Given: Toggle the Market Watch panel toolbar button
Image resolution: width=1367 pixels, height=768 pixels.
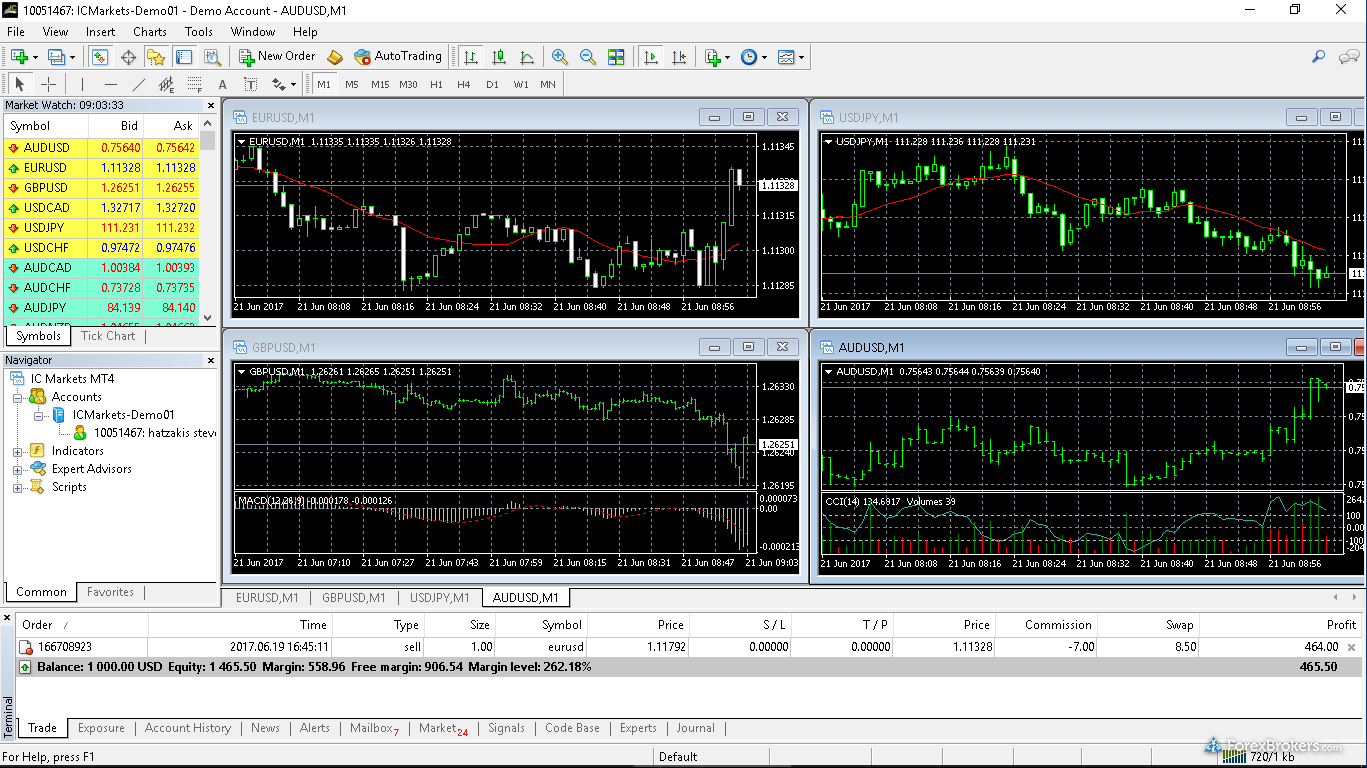Looking at the screenshot, I should (x=101, y=57).
